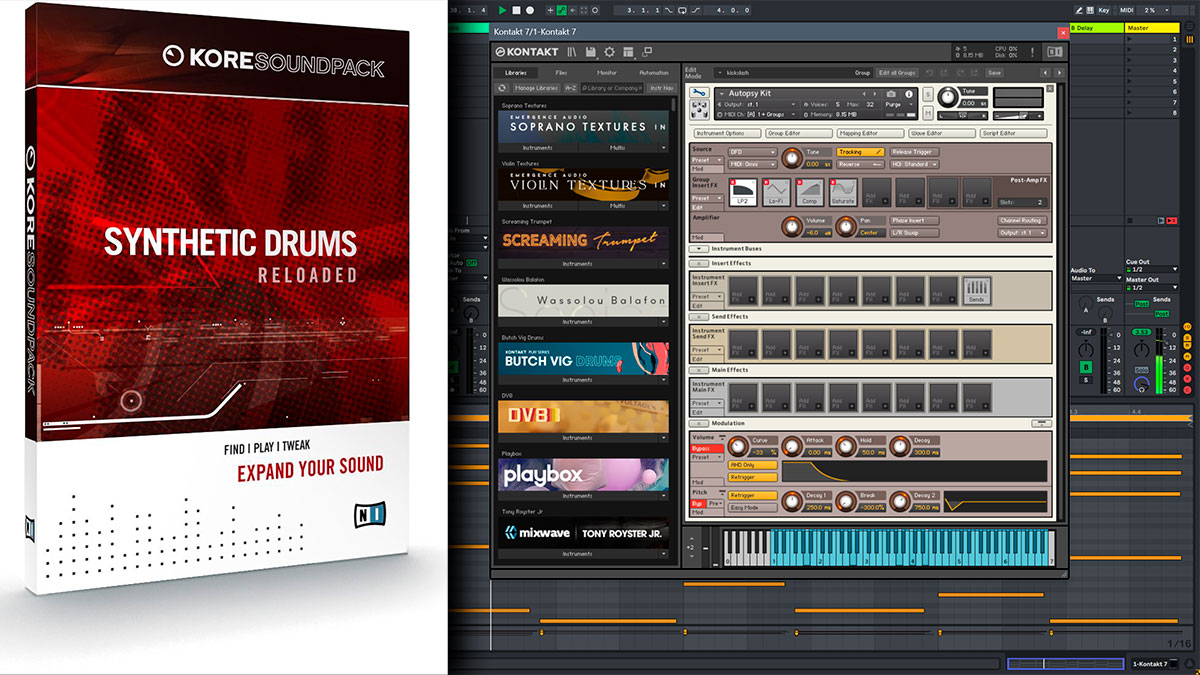The image size is (1200, 675).
Task: Select the Lo-Fi effect slot
Action: pos(776,193)
